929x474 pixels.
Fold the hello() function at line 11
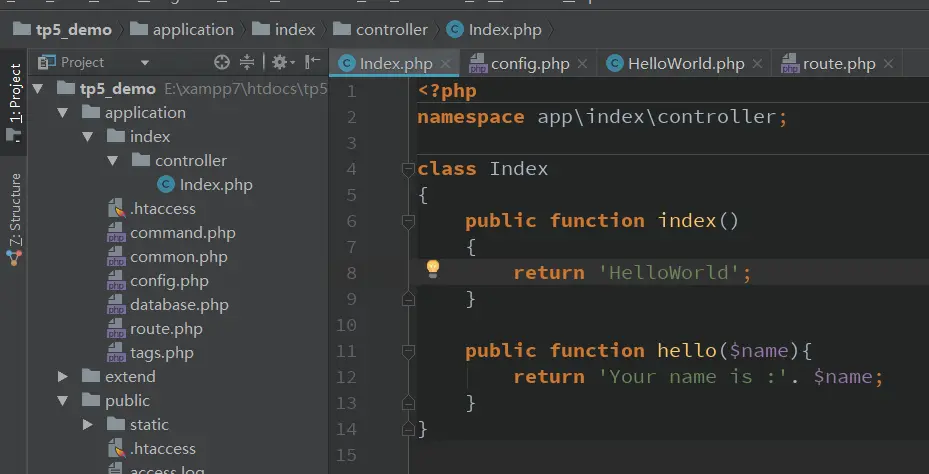[x=408, y=352]
